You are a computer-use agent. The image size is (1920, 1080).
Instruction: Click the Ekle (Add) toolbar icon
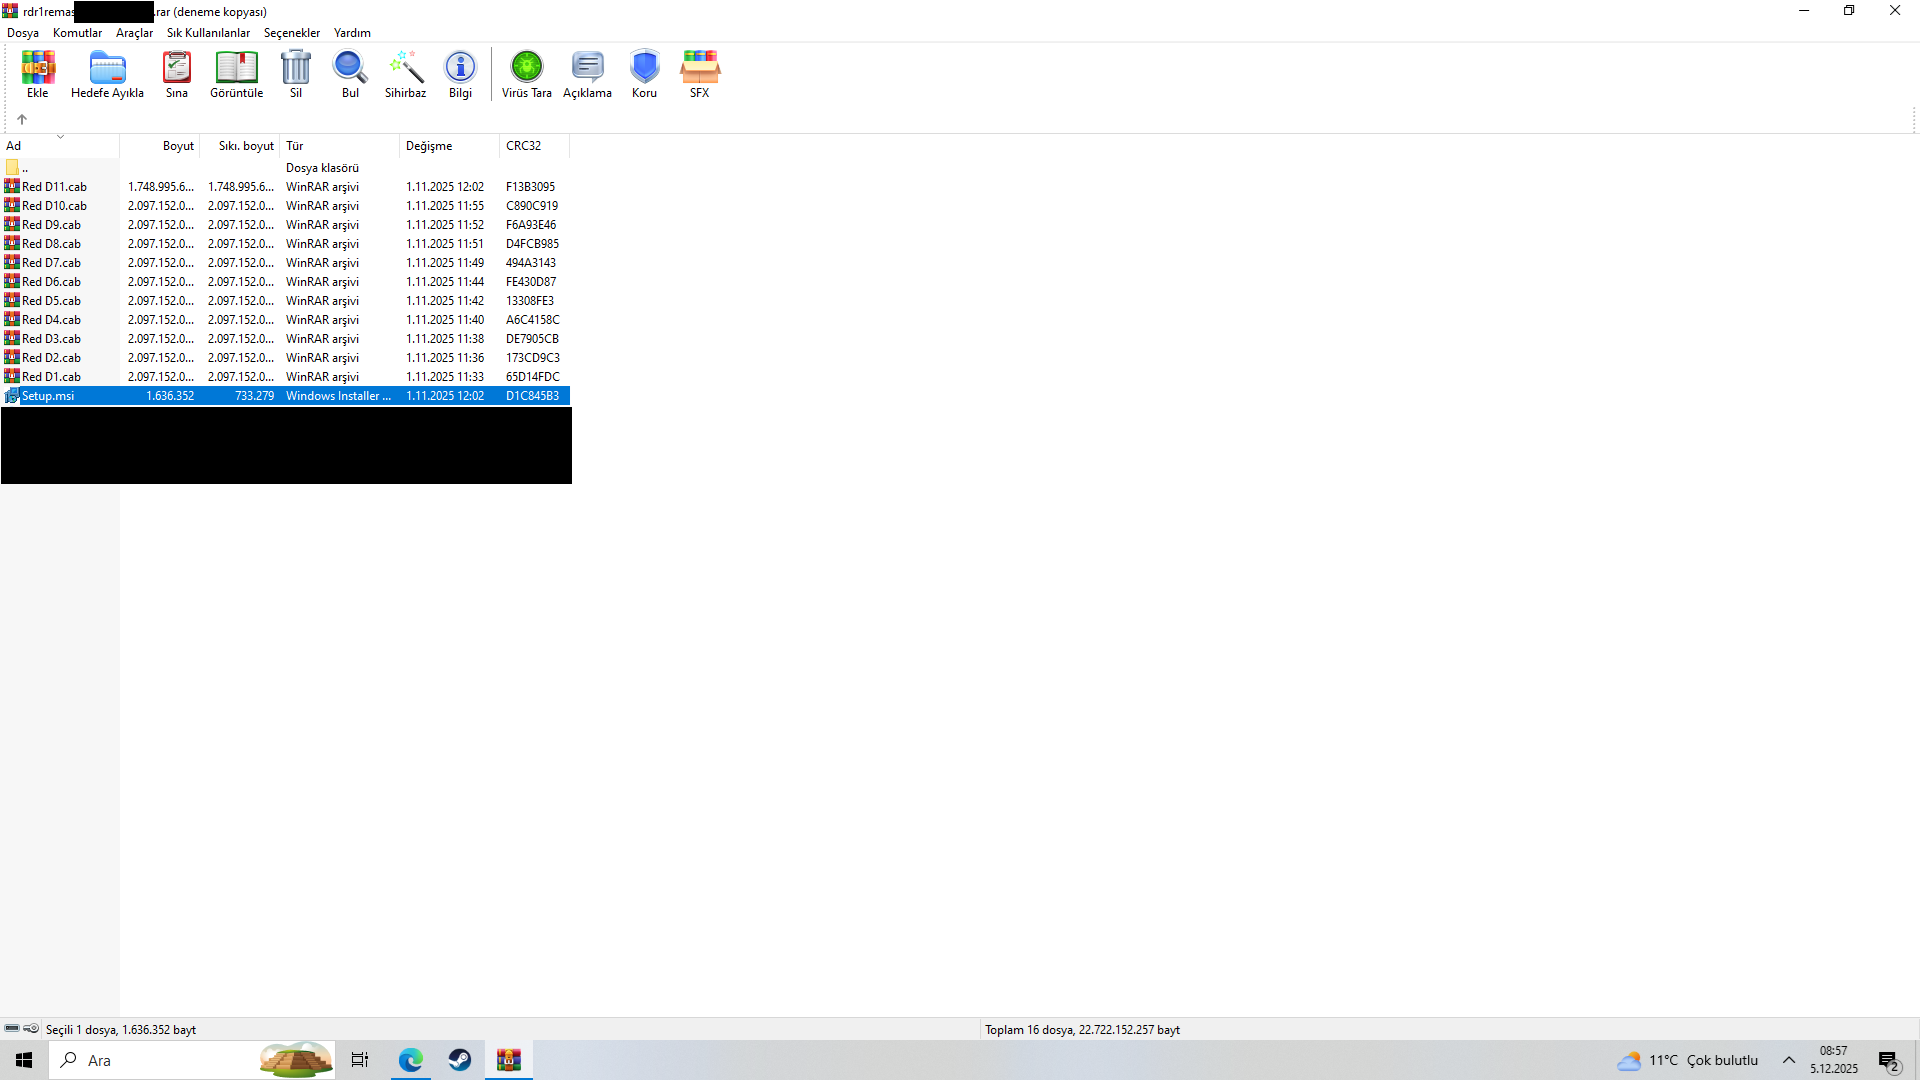pos(38,68)
